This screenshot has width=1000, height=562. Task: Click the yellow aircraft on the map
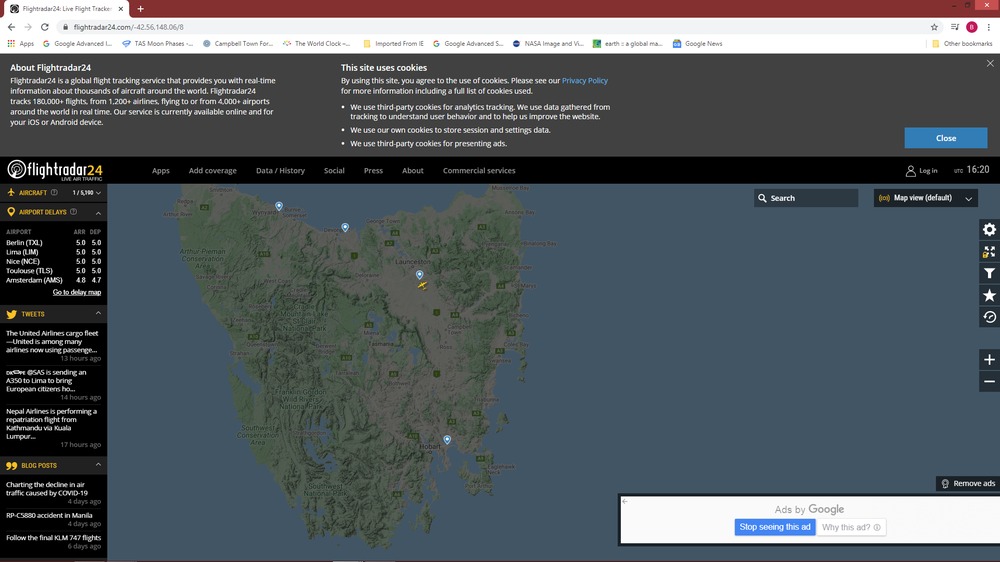(423, 286)
